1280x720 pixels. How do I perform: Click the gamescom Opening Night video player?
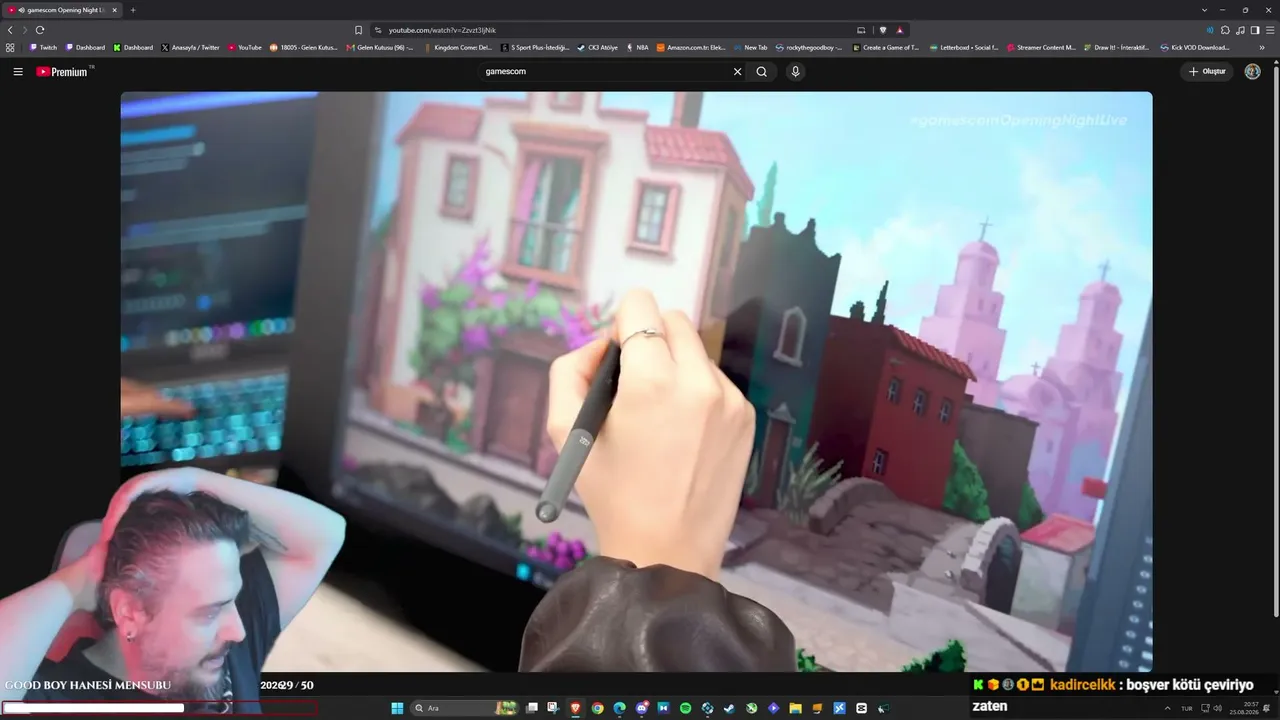pos(636,382)
